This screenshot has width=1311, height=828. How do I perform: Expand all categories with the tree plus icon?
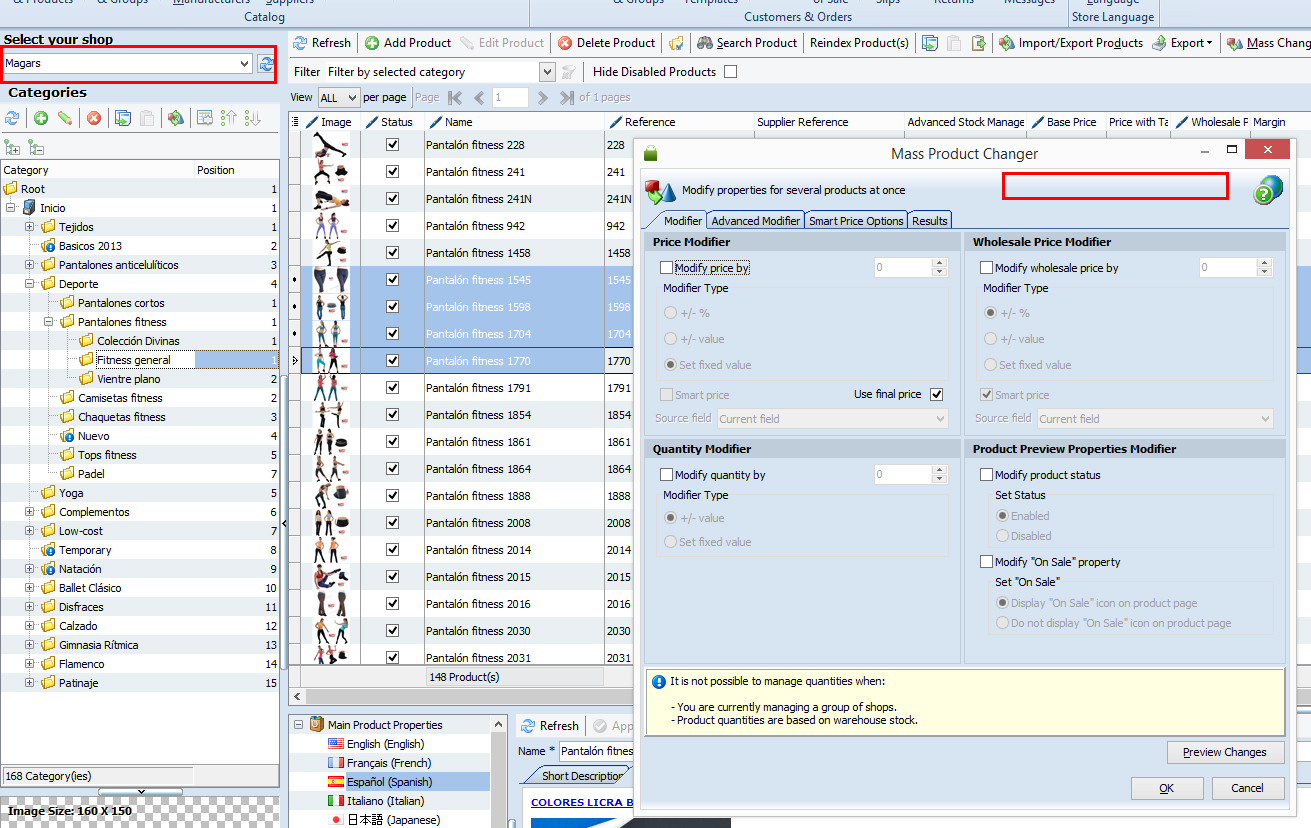[x=13, y=147]
